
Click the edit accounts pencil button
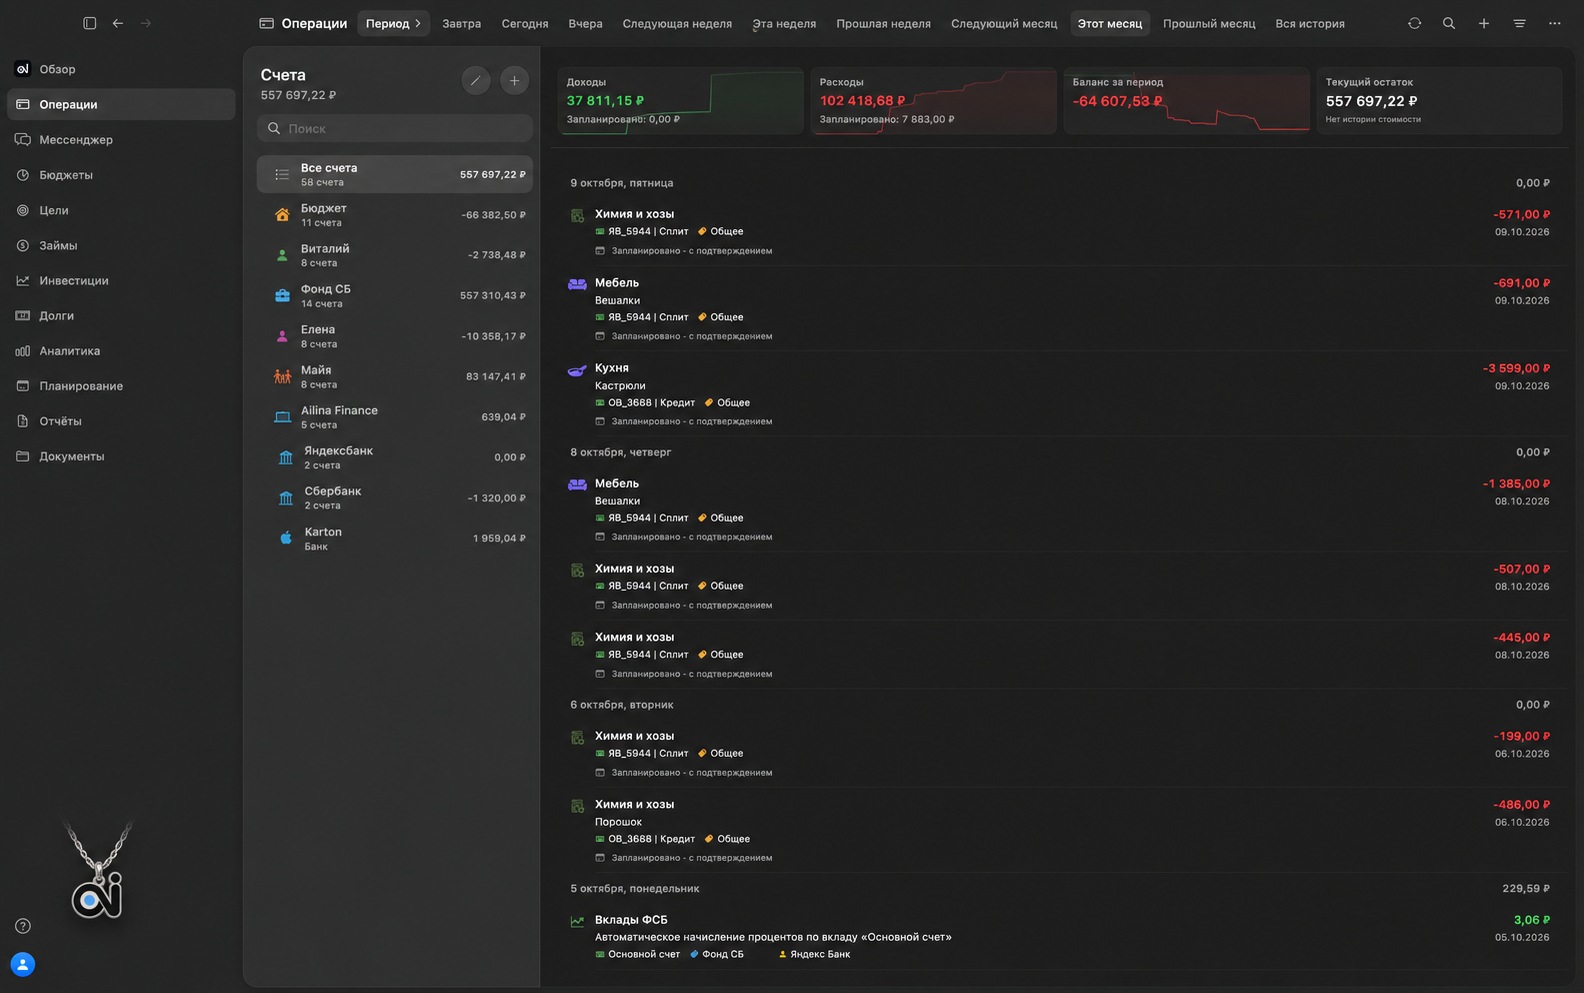pyautogui.click(x=476, y=81)
